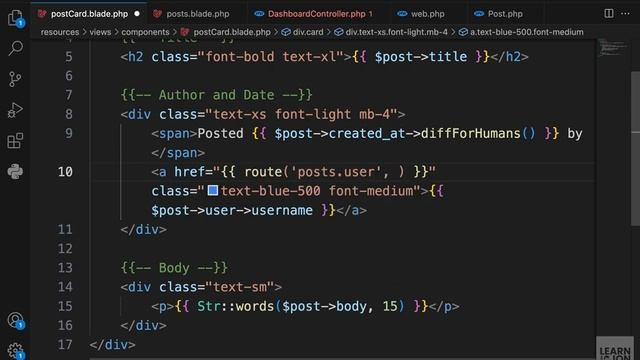
Task: Open the Run and Debug view
Action: point(15,110)
